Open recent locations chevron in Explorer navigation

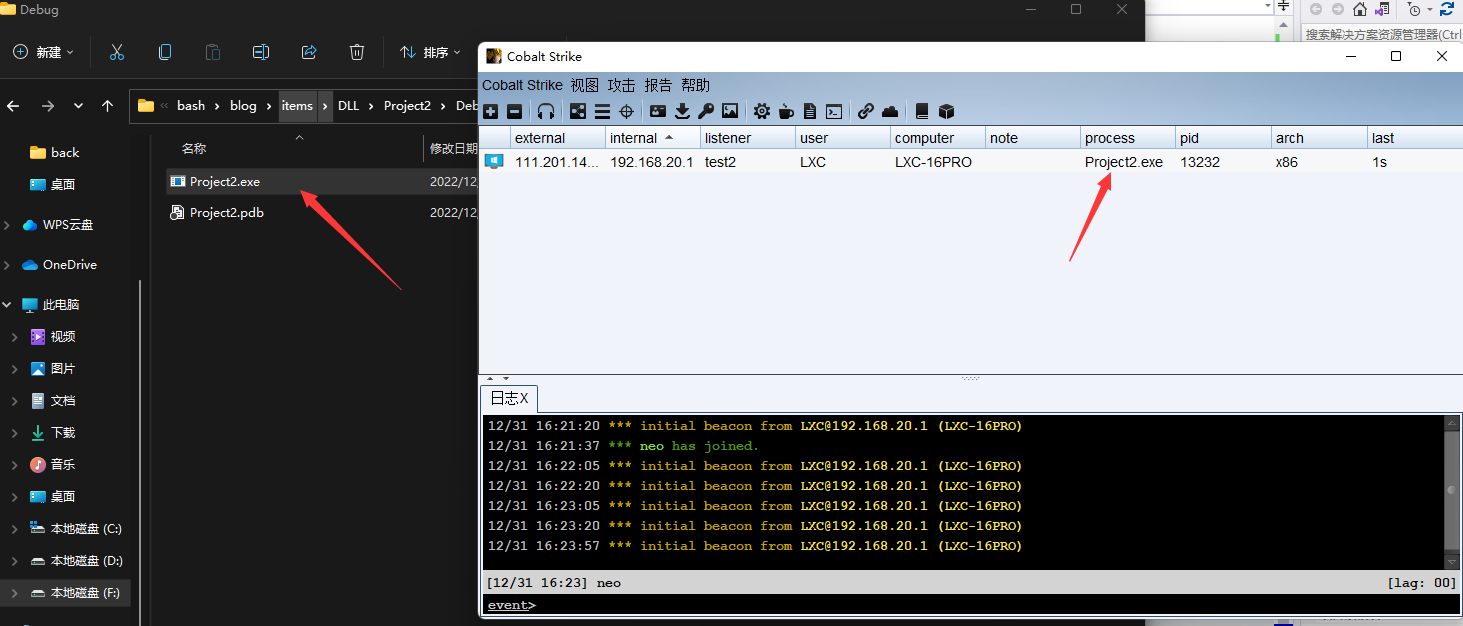pos(78,105)
